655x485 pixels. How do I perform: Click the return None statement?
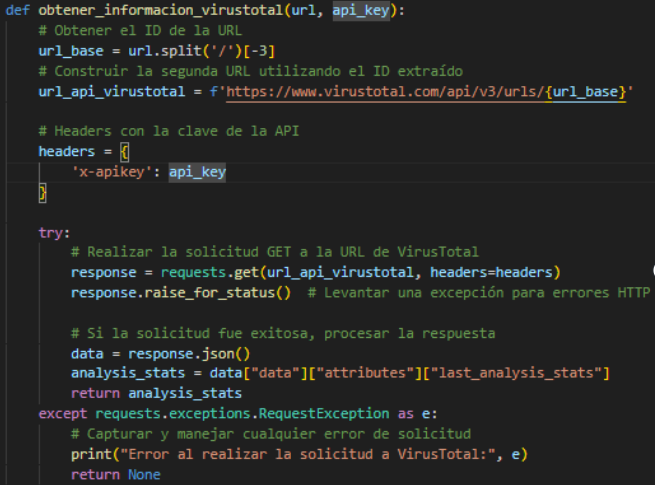[115, 474]
